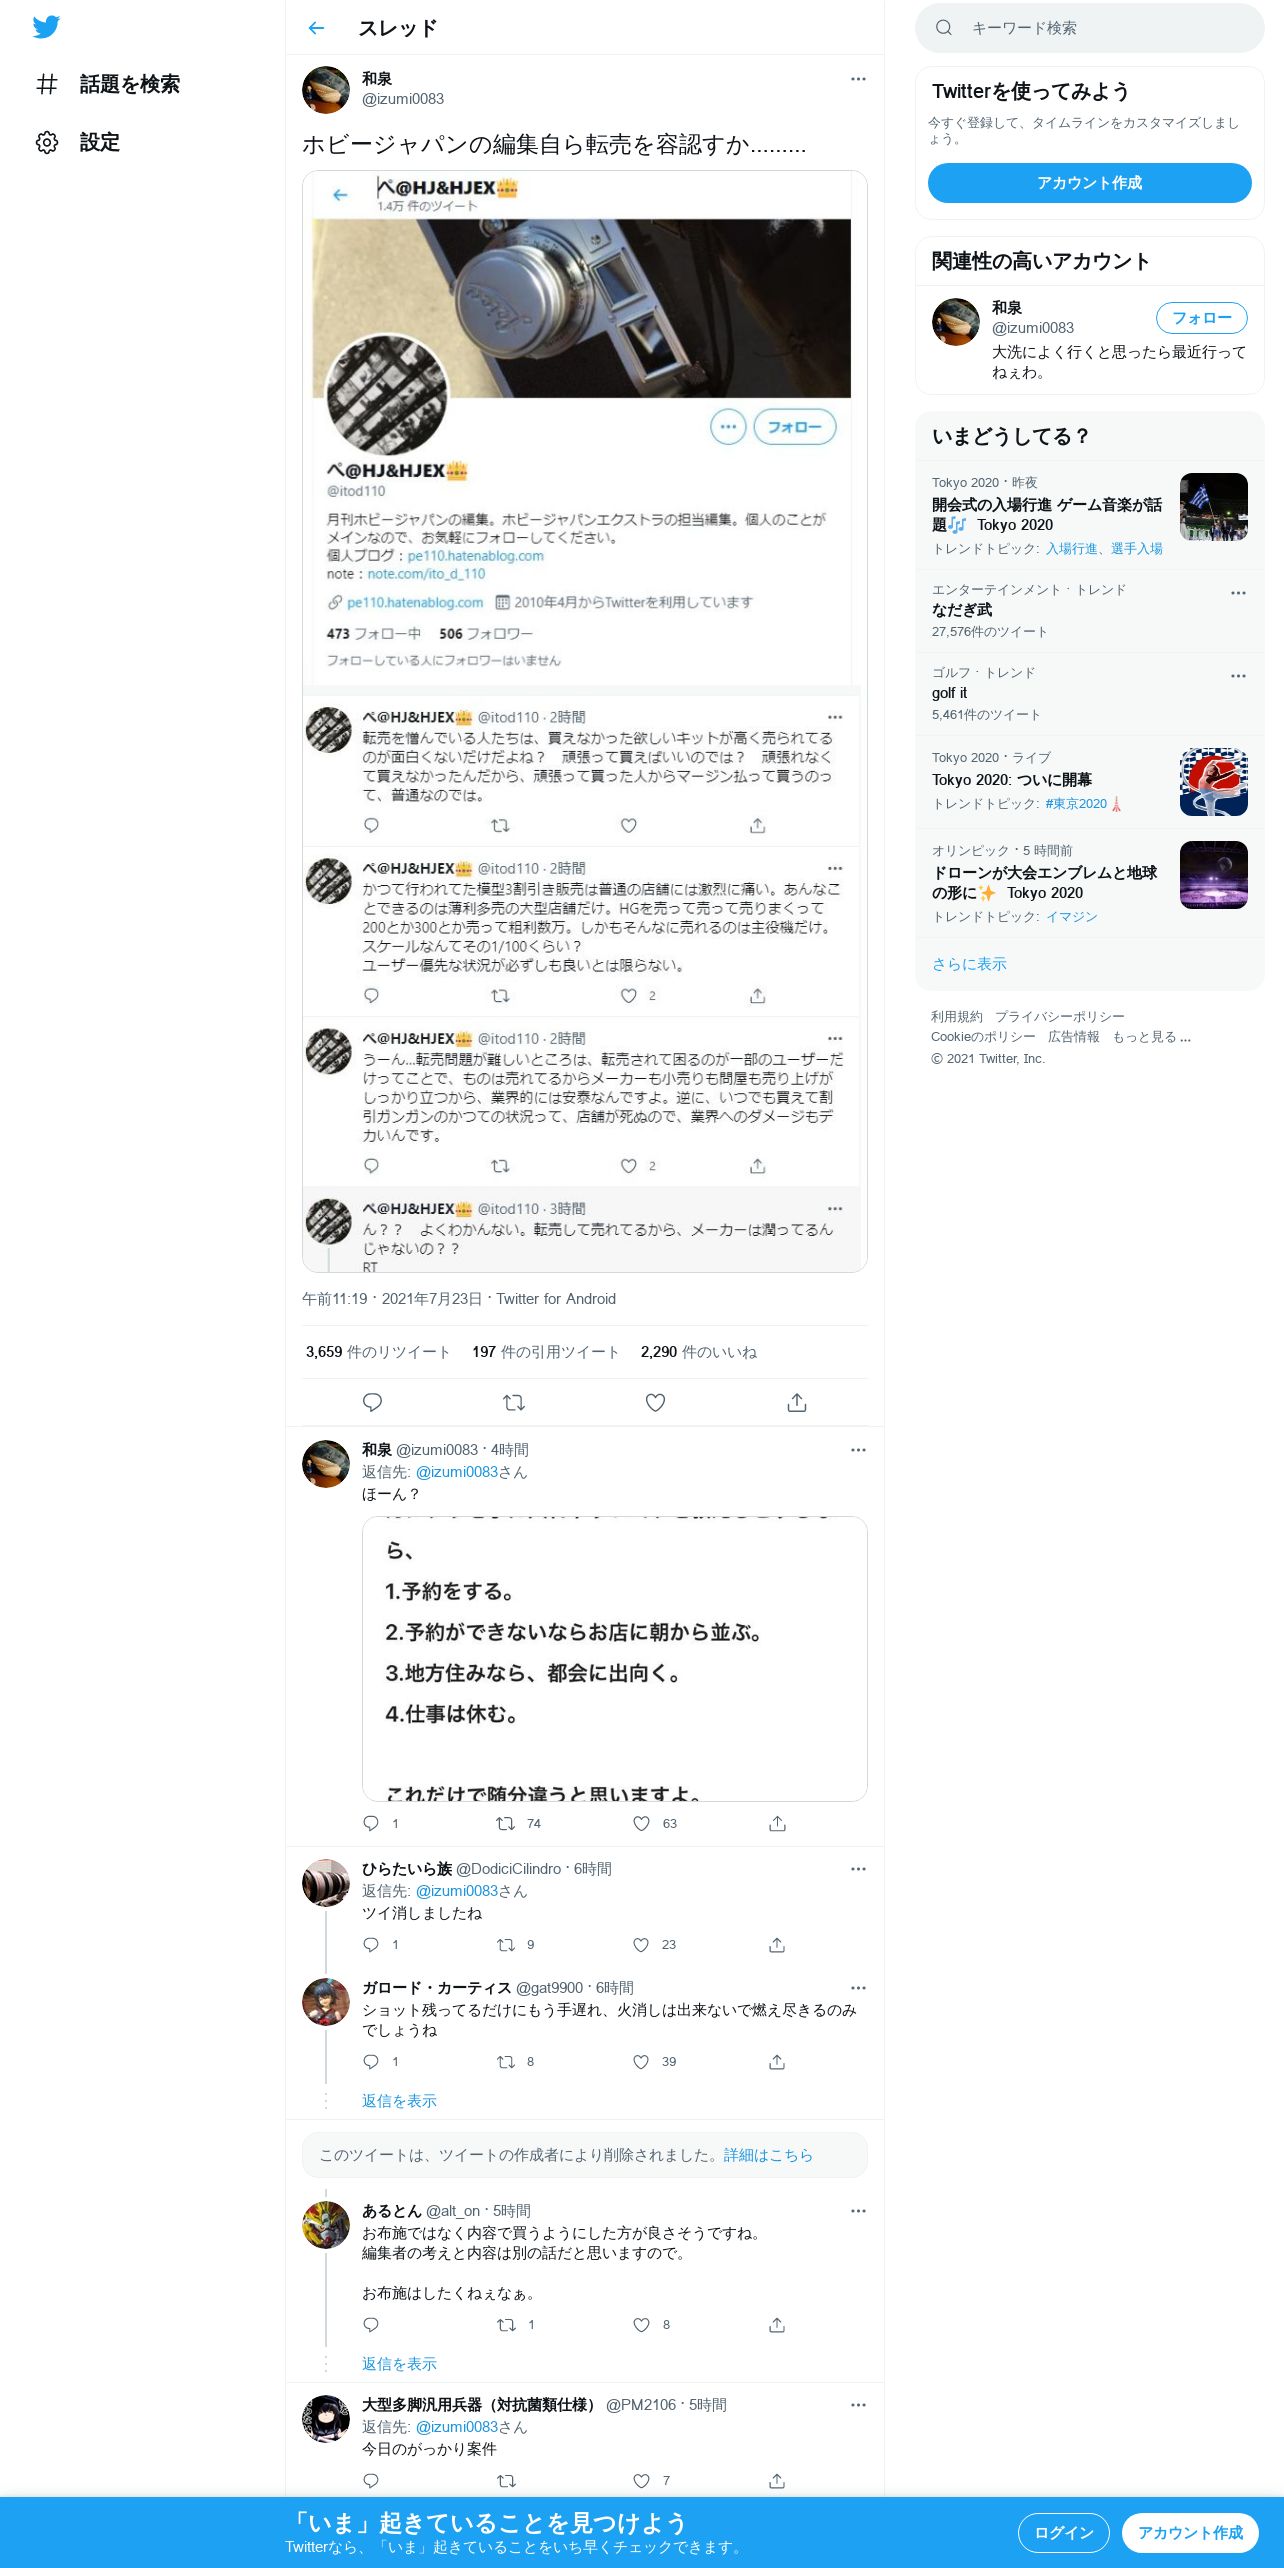
Task: Open more options on the main tweet
Action: click(858, 79)
